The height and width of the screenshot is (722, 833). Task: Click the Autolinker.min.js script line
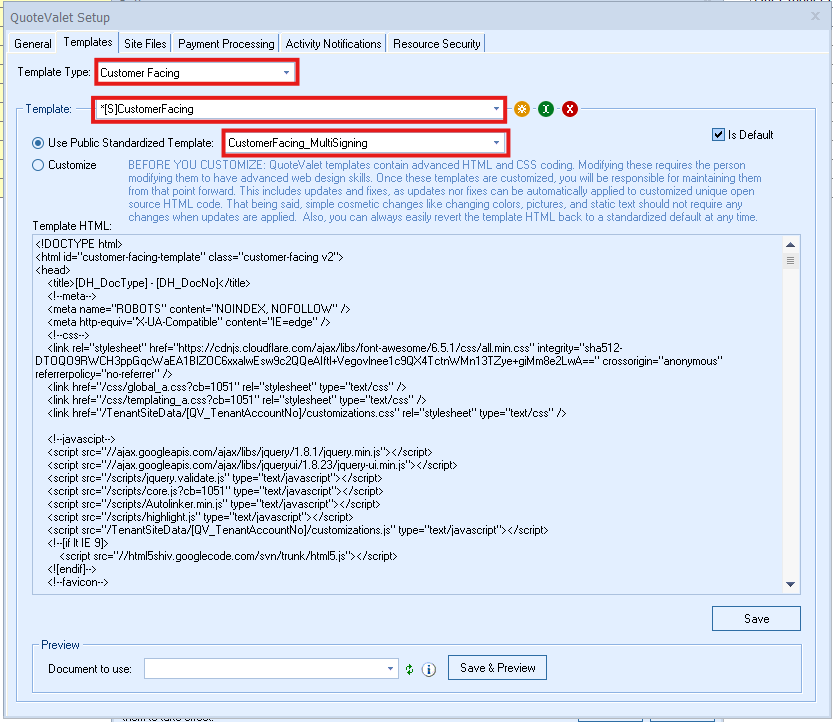pos(214,504)
